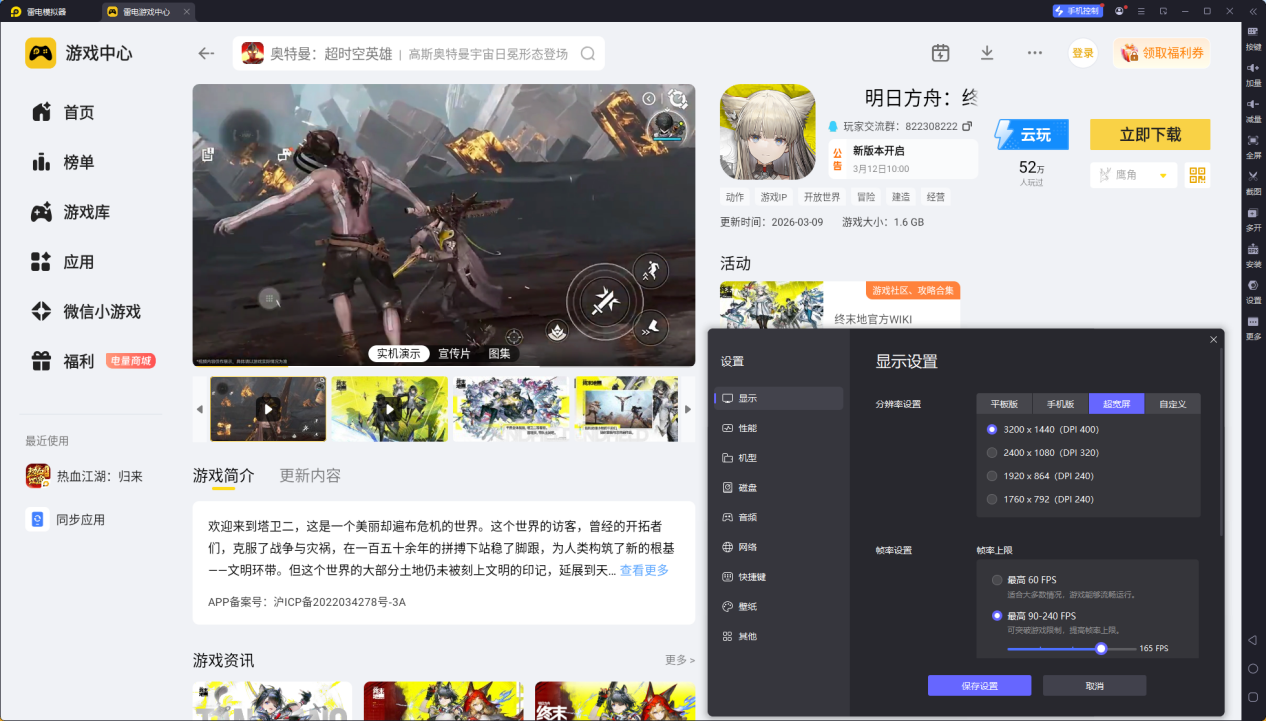
Task: Click the FPS limit slider handle
Action: click(1101, 648)
